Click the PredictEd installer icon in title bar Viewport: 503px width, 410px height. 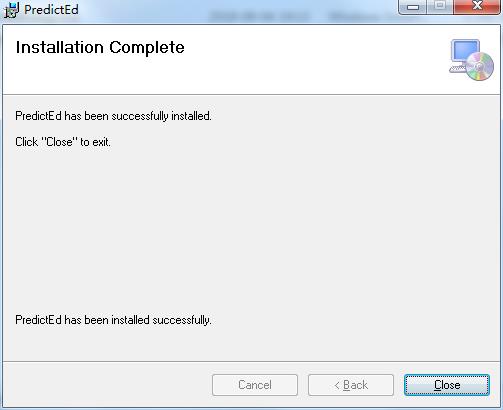[x=11, y=10]
